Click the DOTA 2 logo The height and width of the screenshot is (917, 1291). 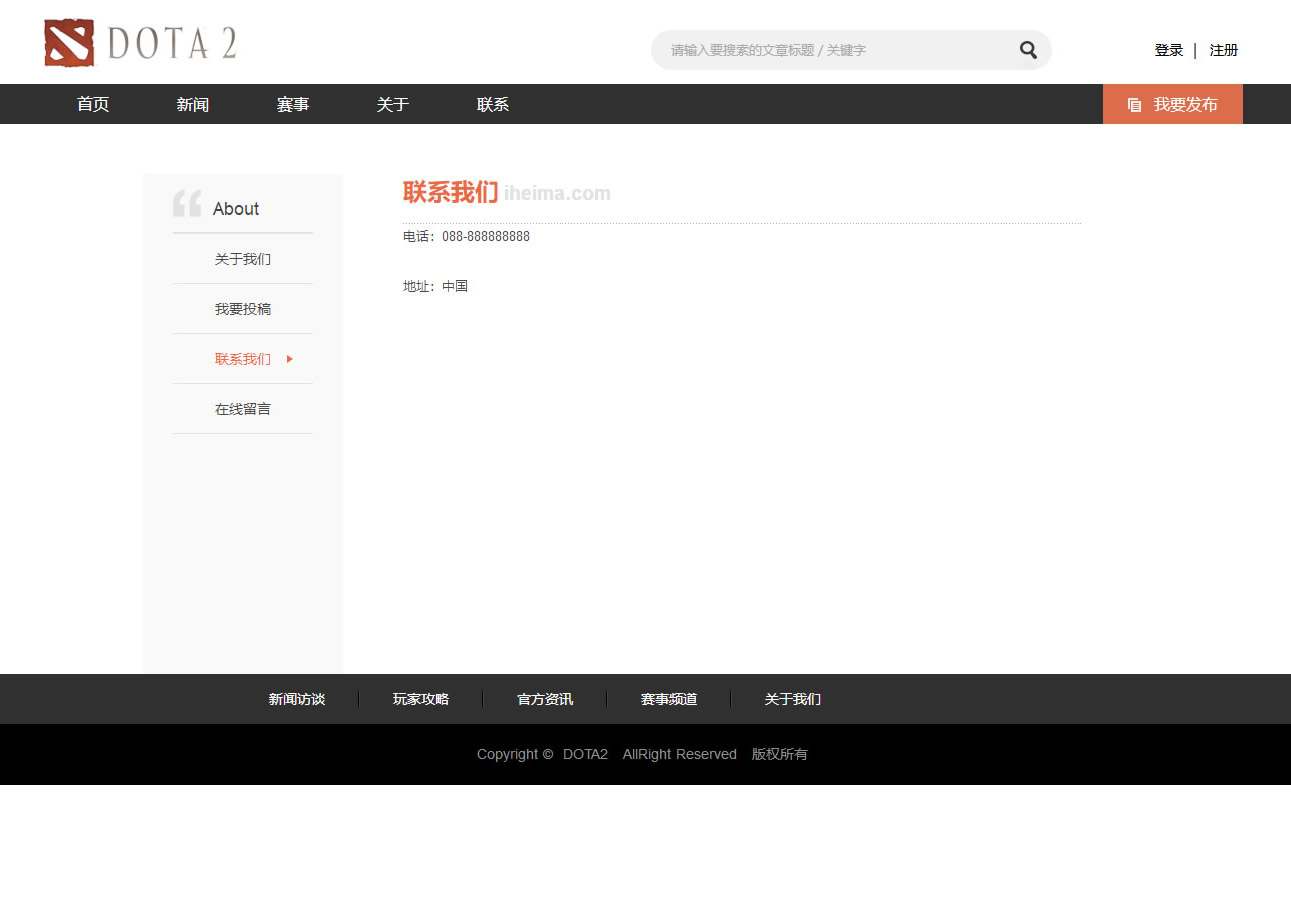[x=140, y=43]
